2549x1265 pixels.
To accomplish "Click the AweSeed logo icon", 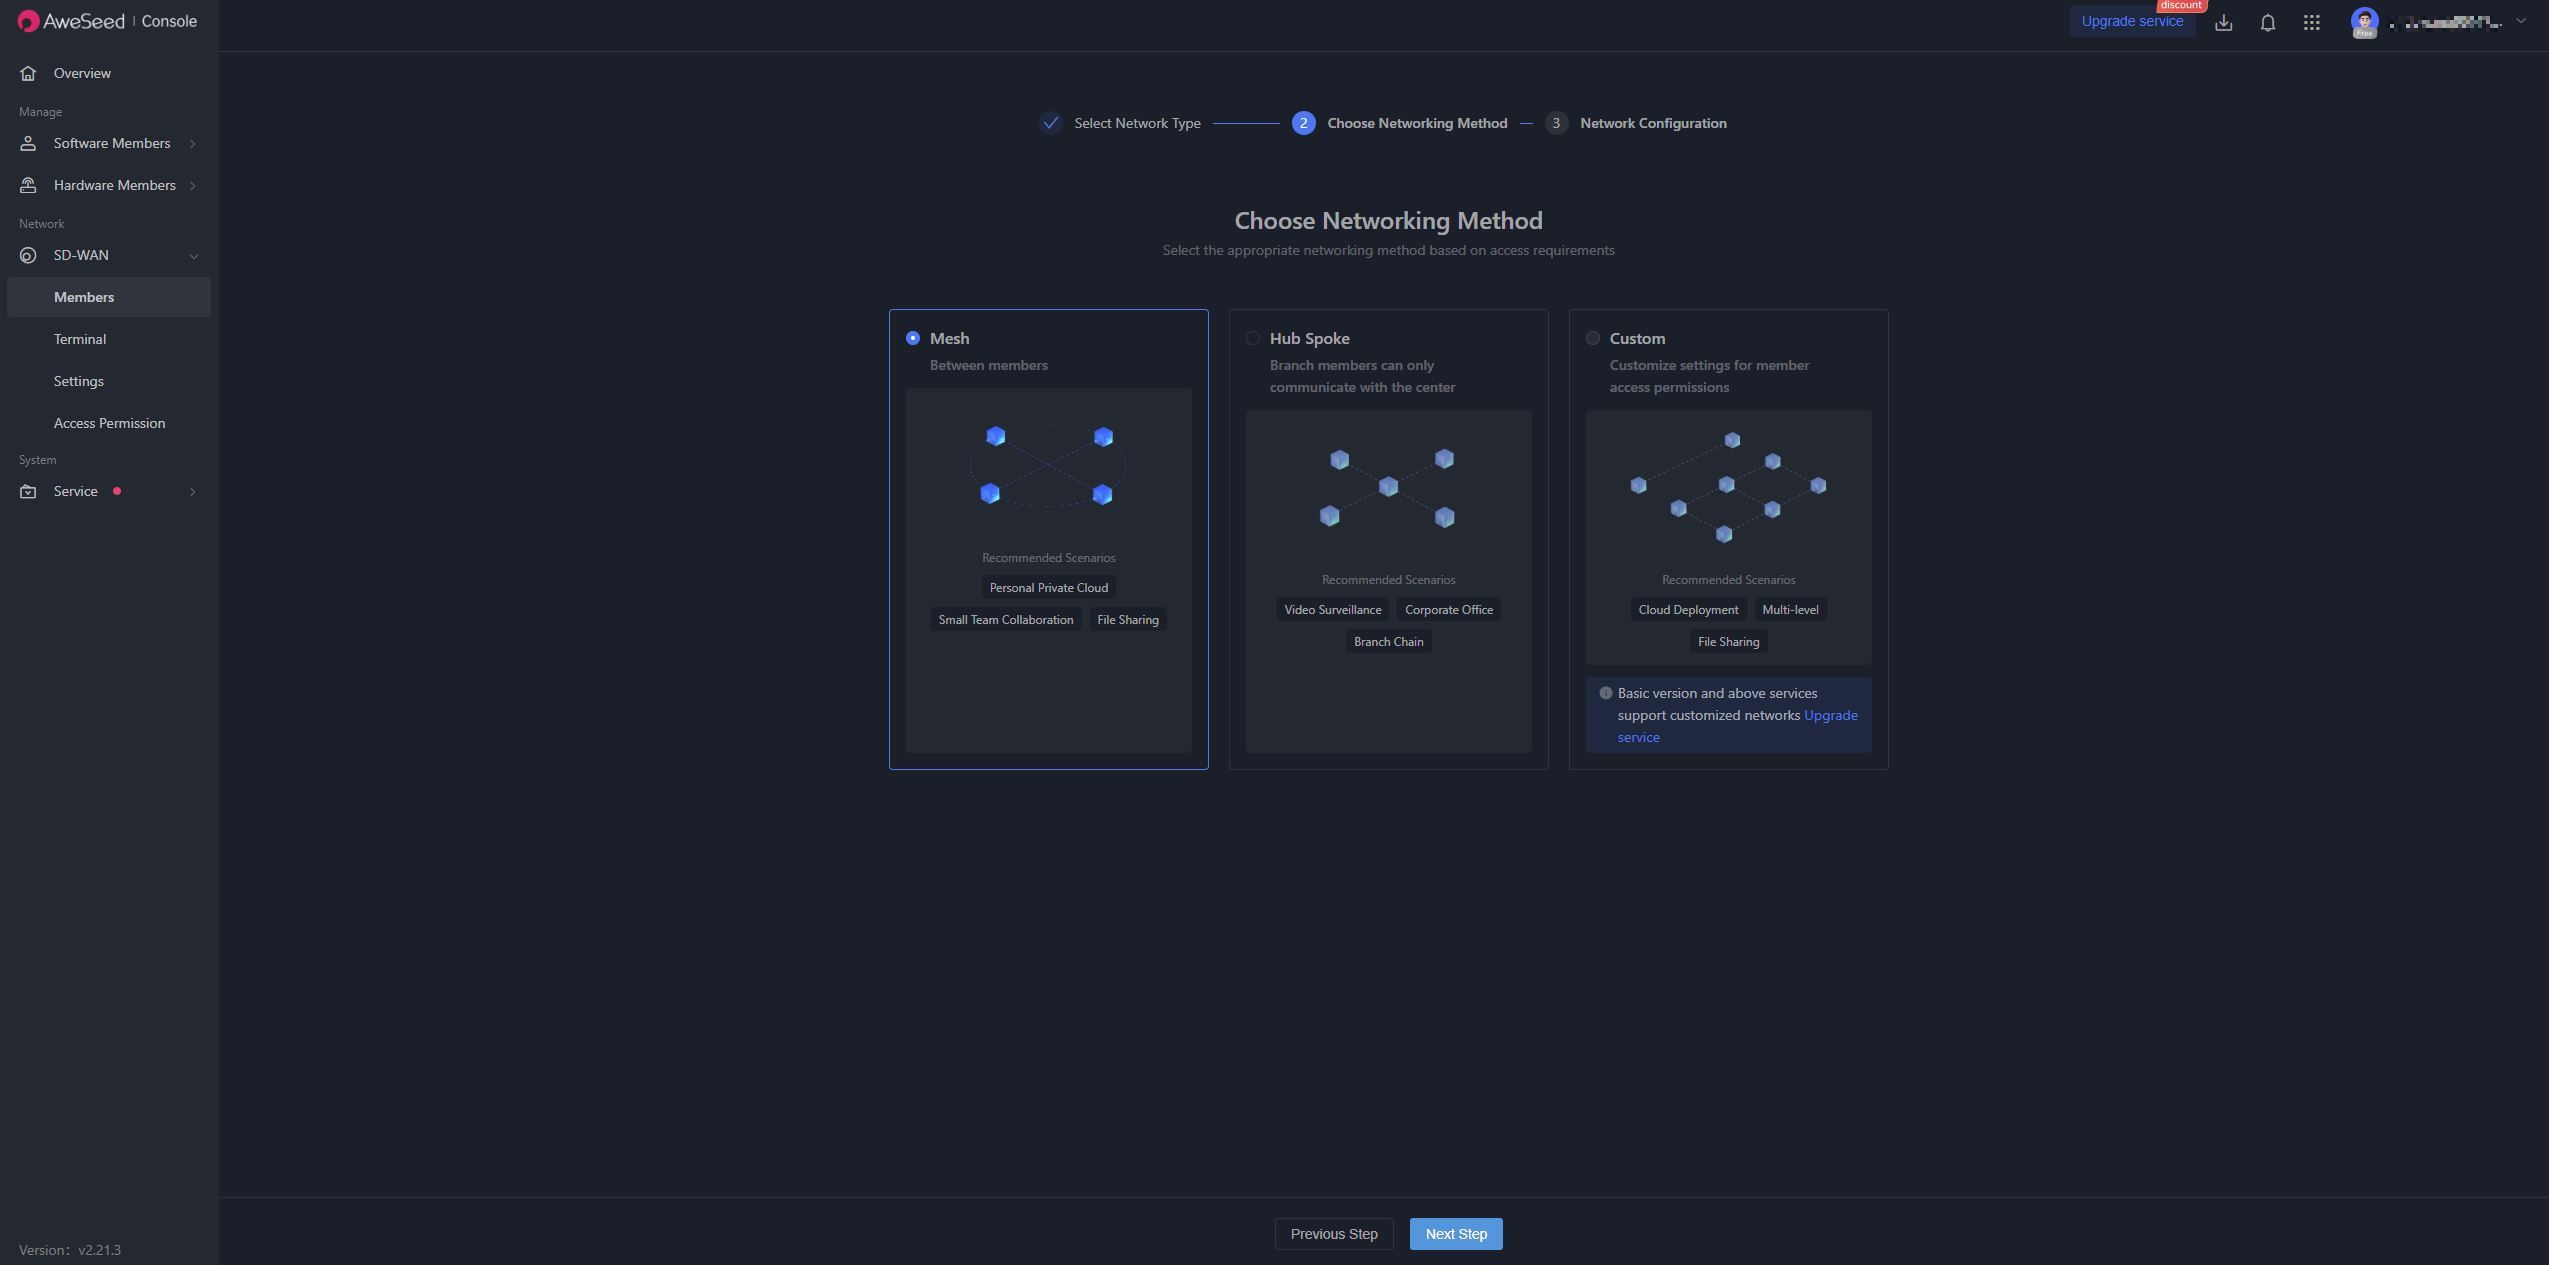I will 28,21.
